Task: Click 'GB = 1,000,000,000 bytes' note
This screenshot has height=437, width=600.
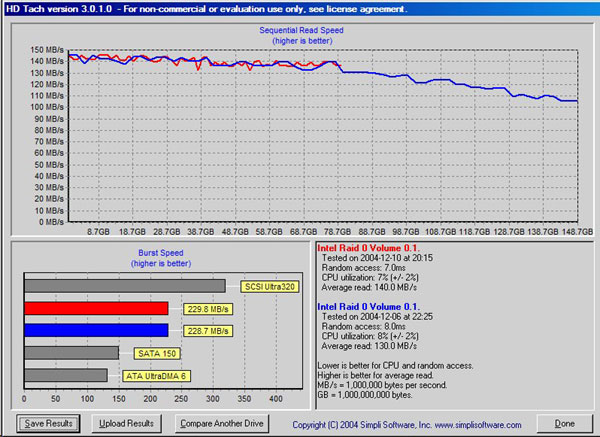Action: [x=365, y=395]
